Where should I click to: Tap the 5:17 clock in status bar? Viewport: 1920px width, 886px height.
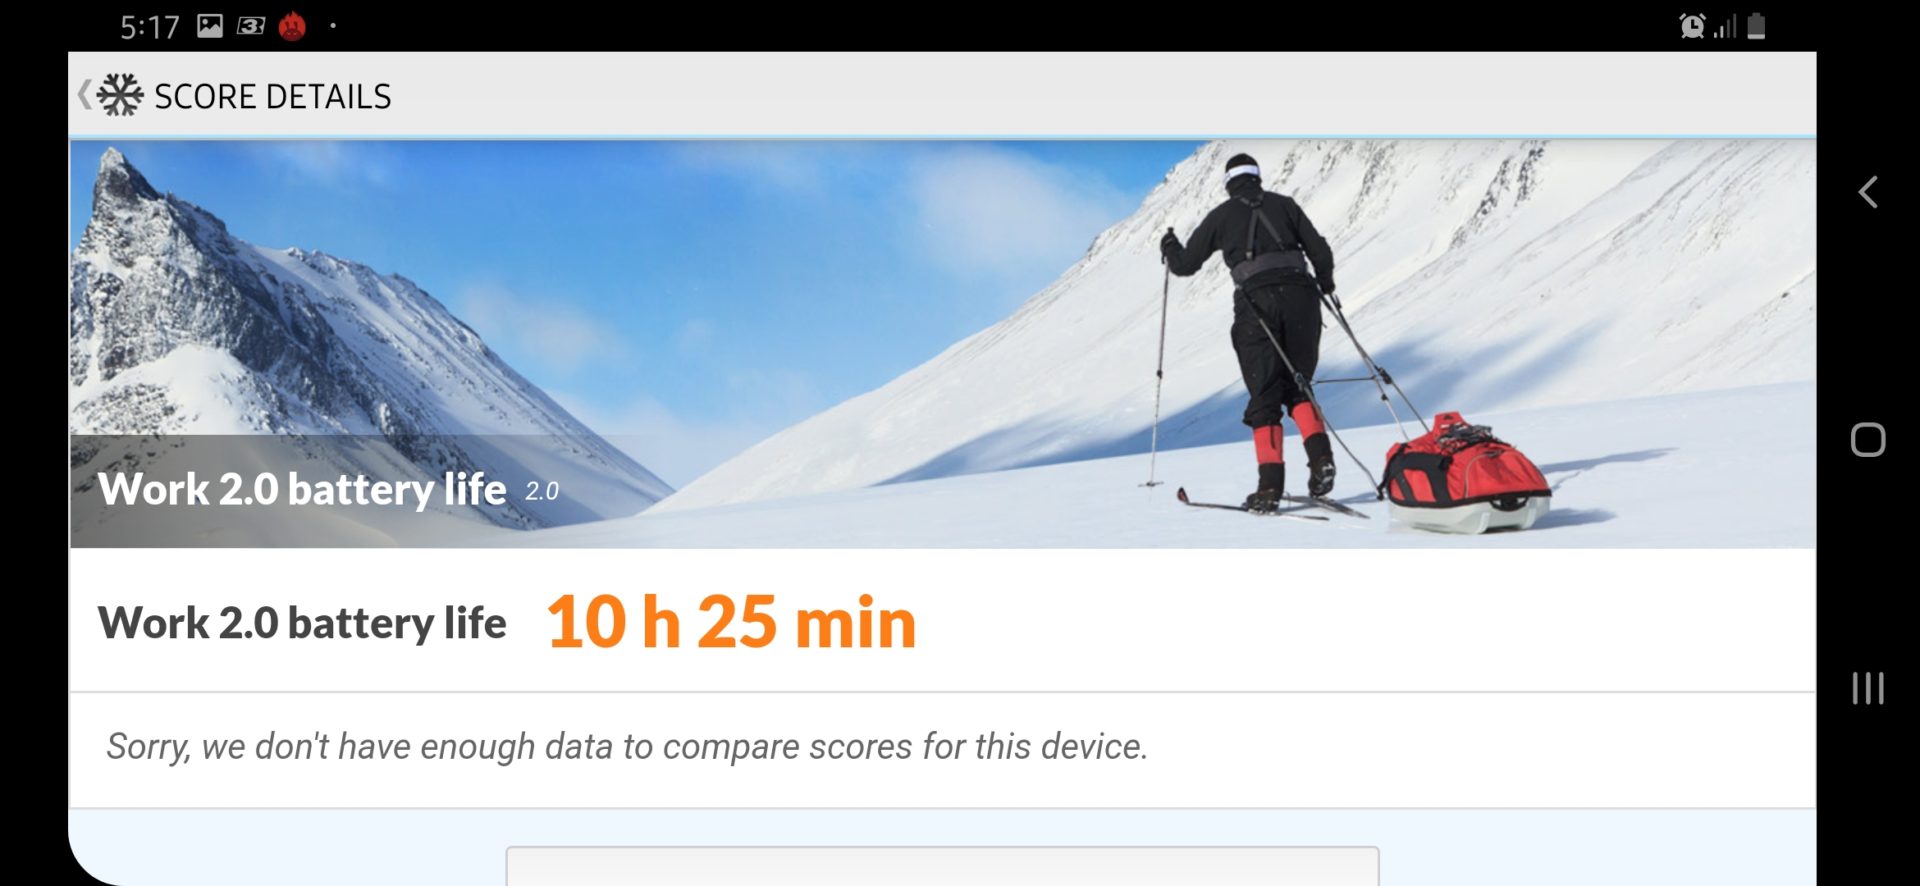tap(150, 26)
